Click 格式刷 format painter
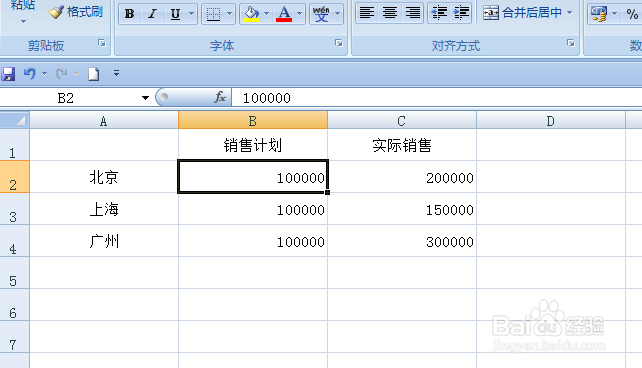The image size is (642, 368). 75,12
